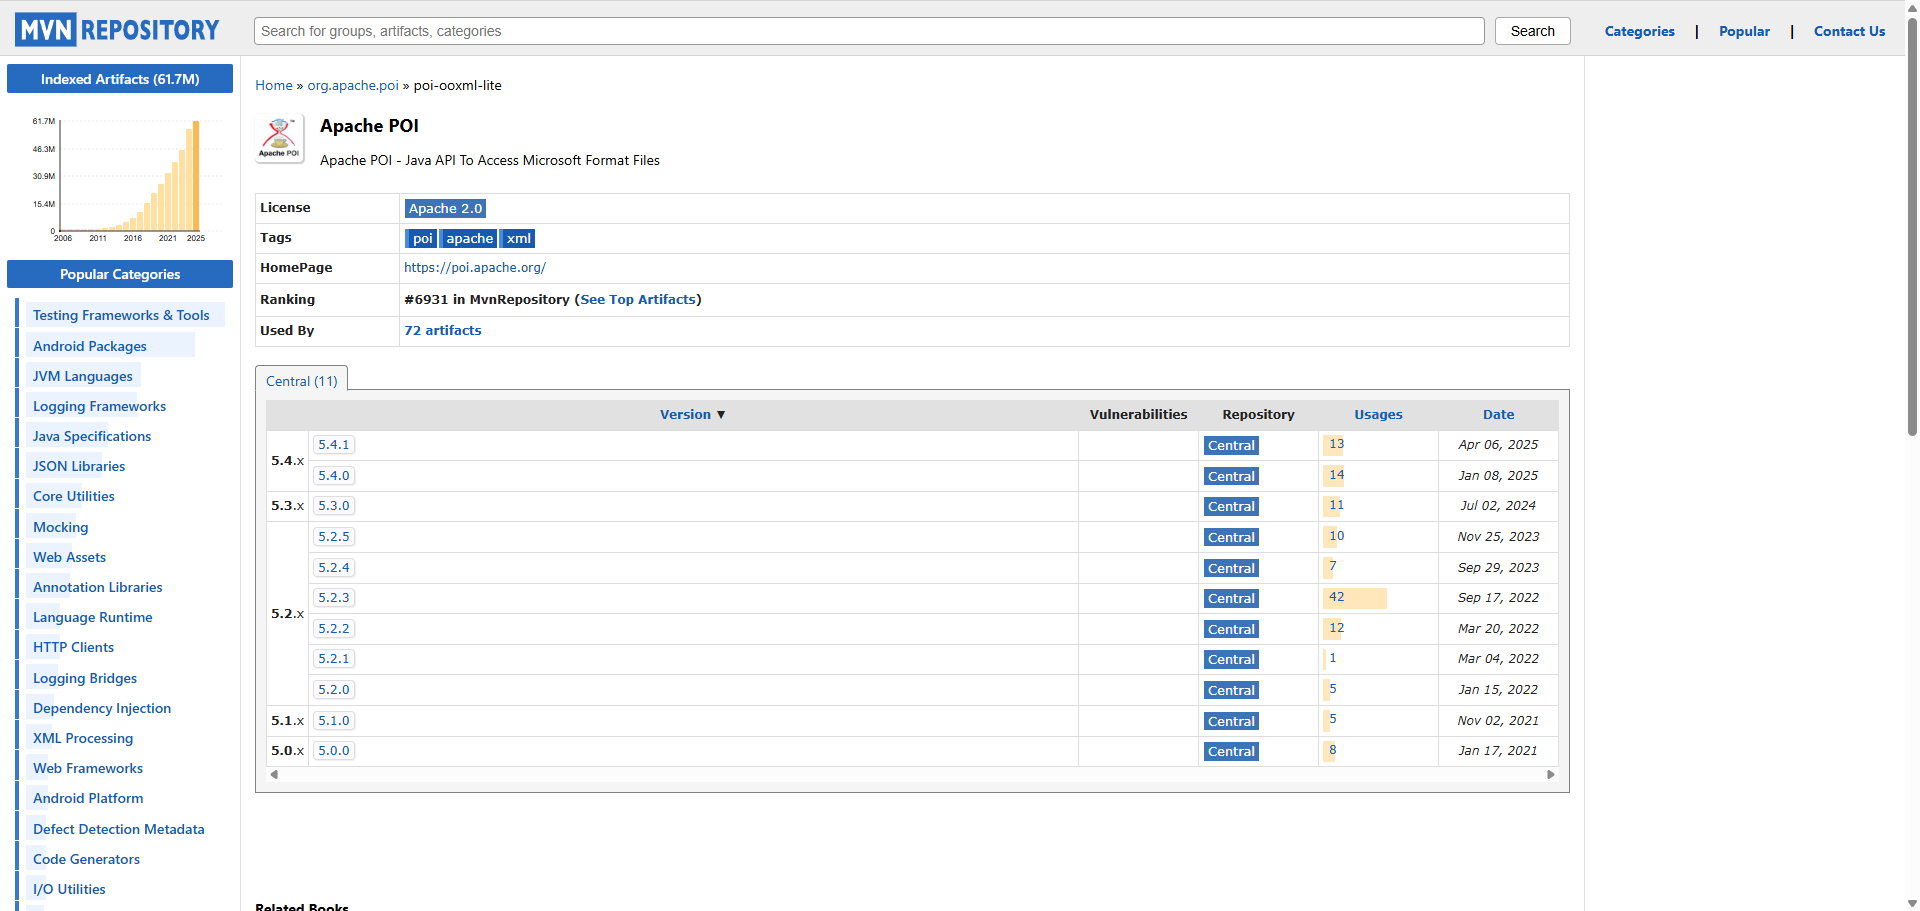Open Dependency Injection category
This screenshot has height=911, width=1920.
(x=102, y=708)
